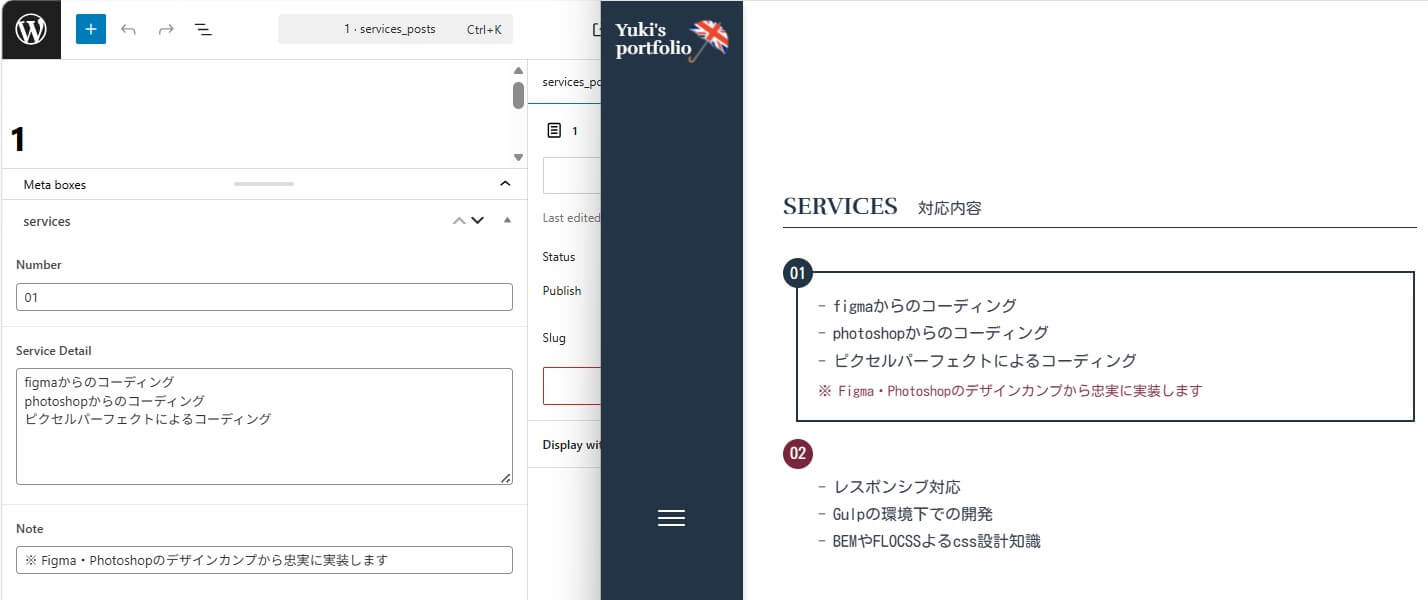Open the document overview list view
This screenshot has width=1428, height=600.
point(203,29)
